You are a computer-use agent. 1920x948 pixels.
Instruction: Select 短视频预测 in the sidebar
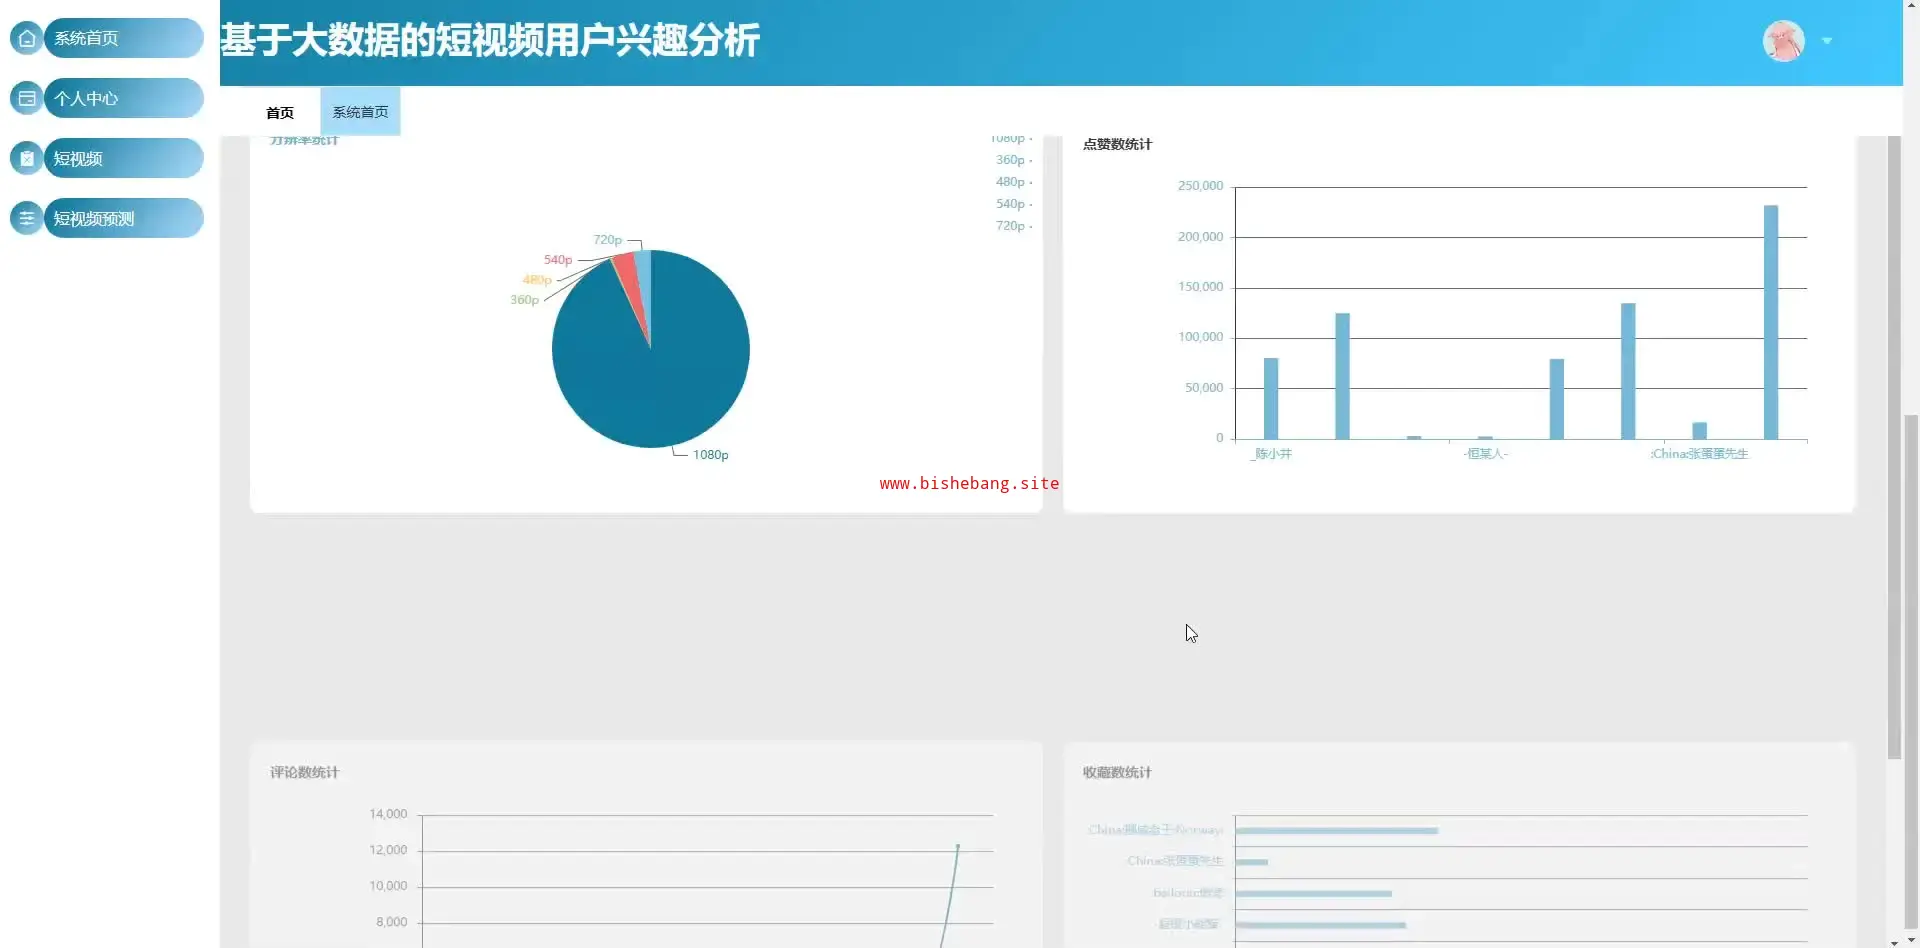pyautogui.click(x=123, y=218)
